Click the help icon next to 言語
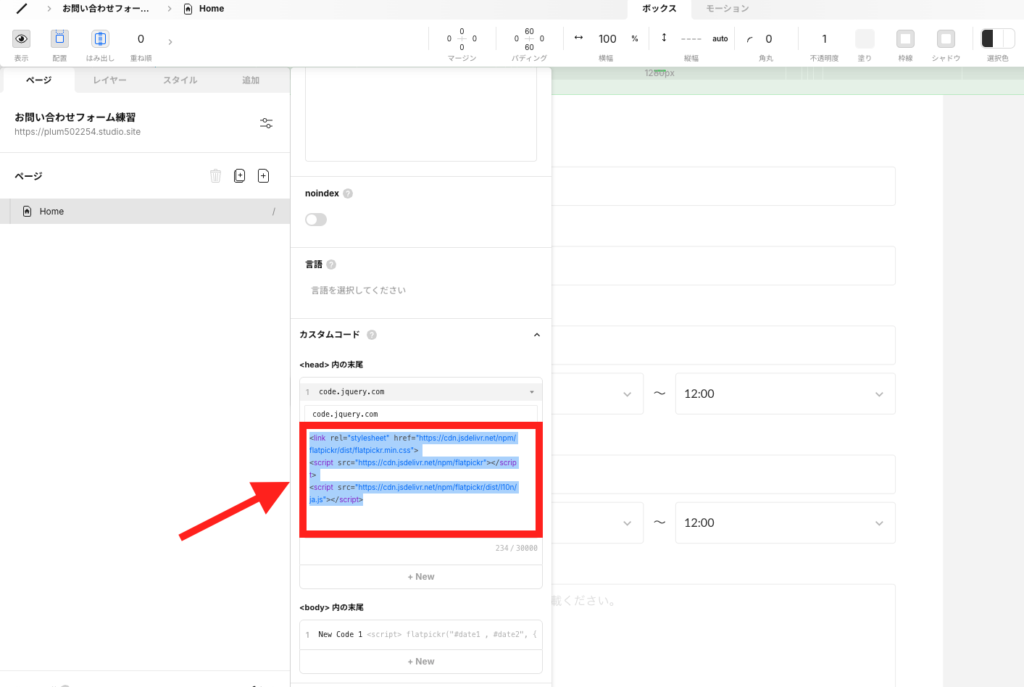The width and height of the screenshot is (1024, 687). [331, 264]
